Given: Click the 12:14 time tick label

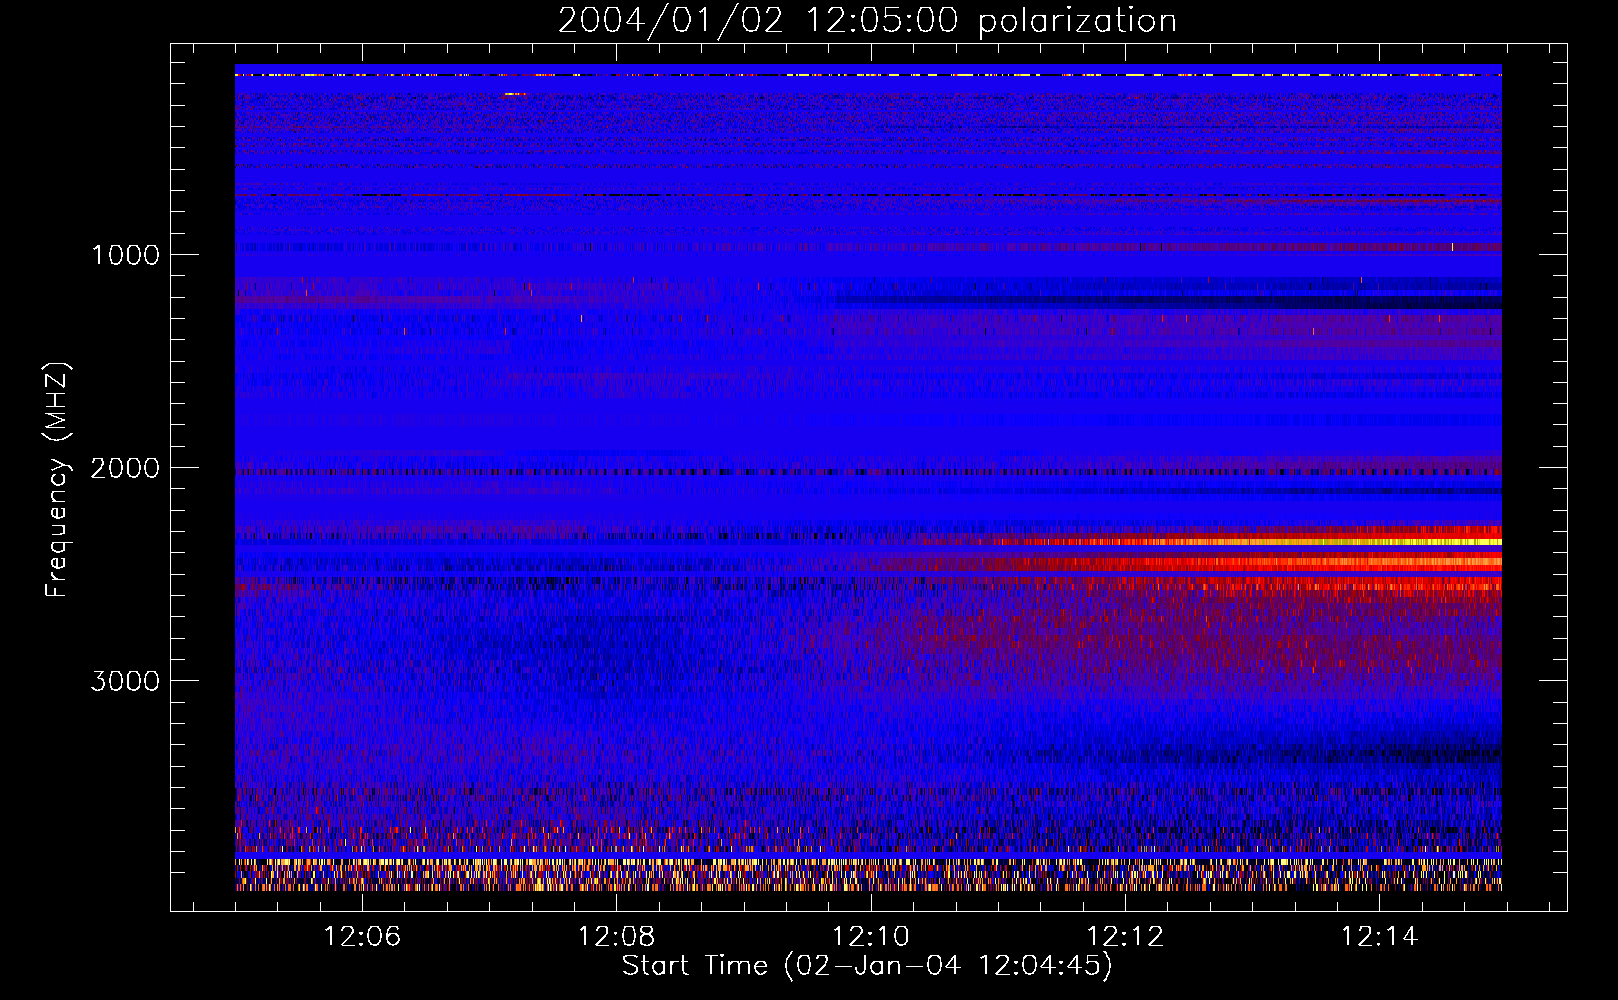Looking at the screenshot, I should 1379,936.
